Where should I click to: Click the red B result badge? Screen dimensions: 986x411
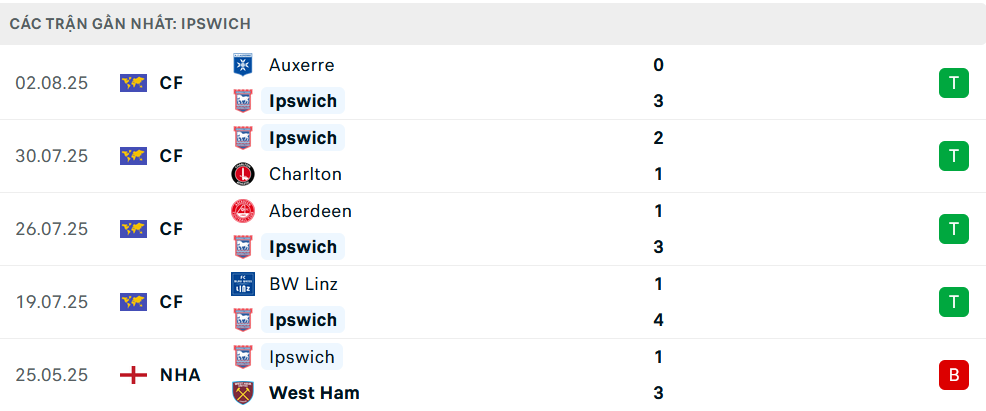(x=954, y=375)
